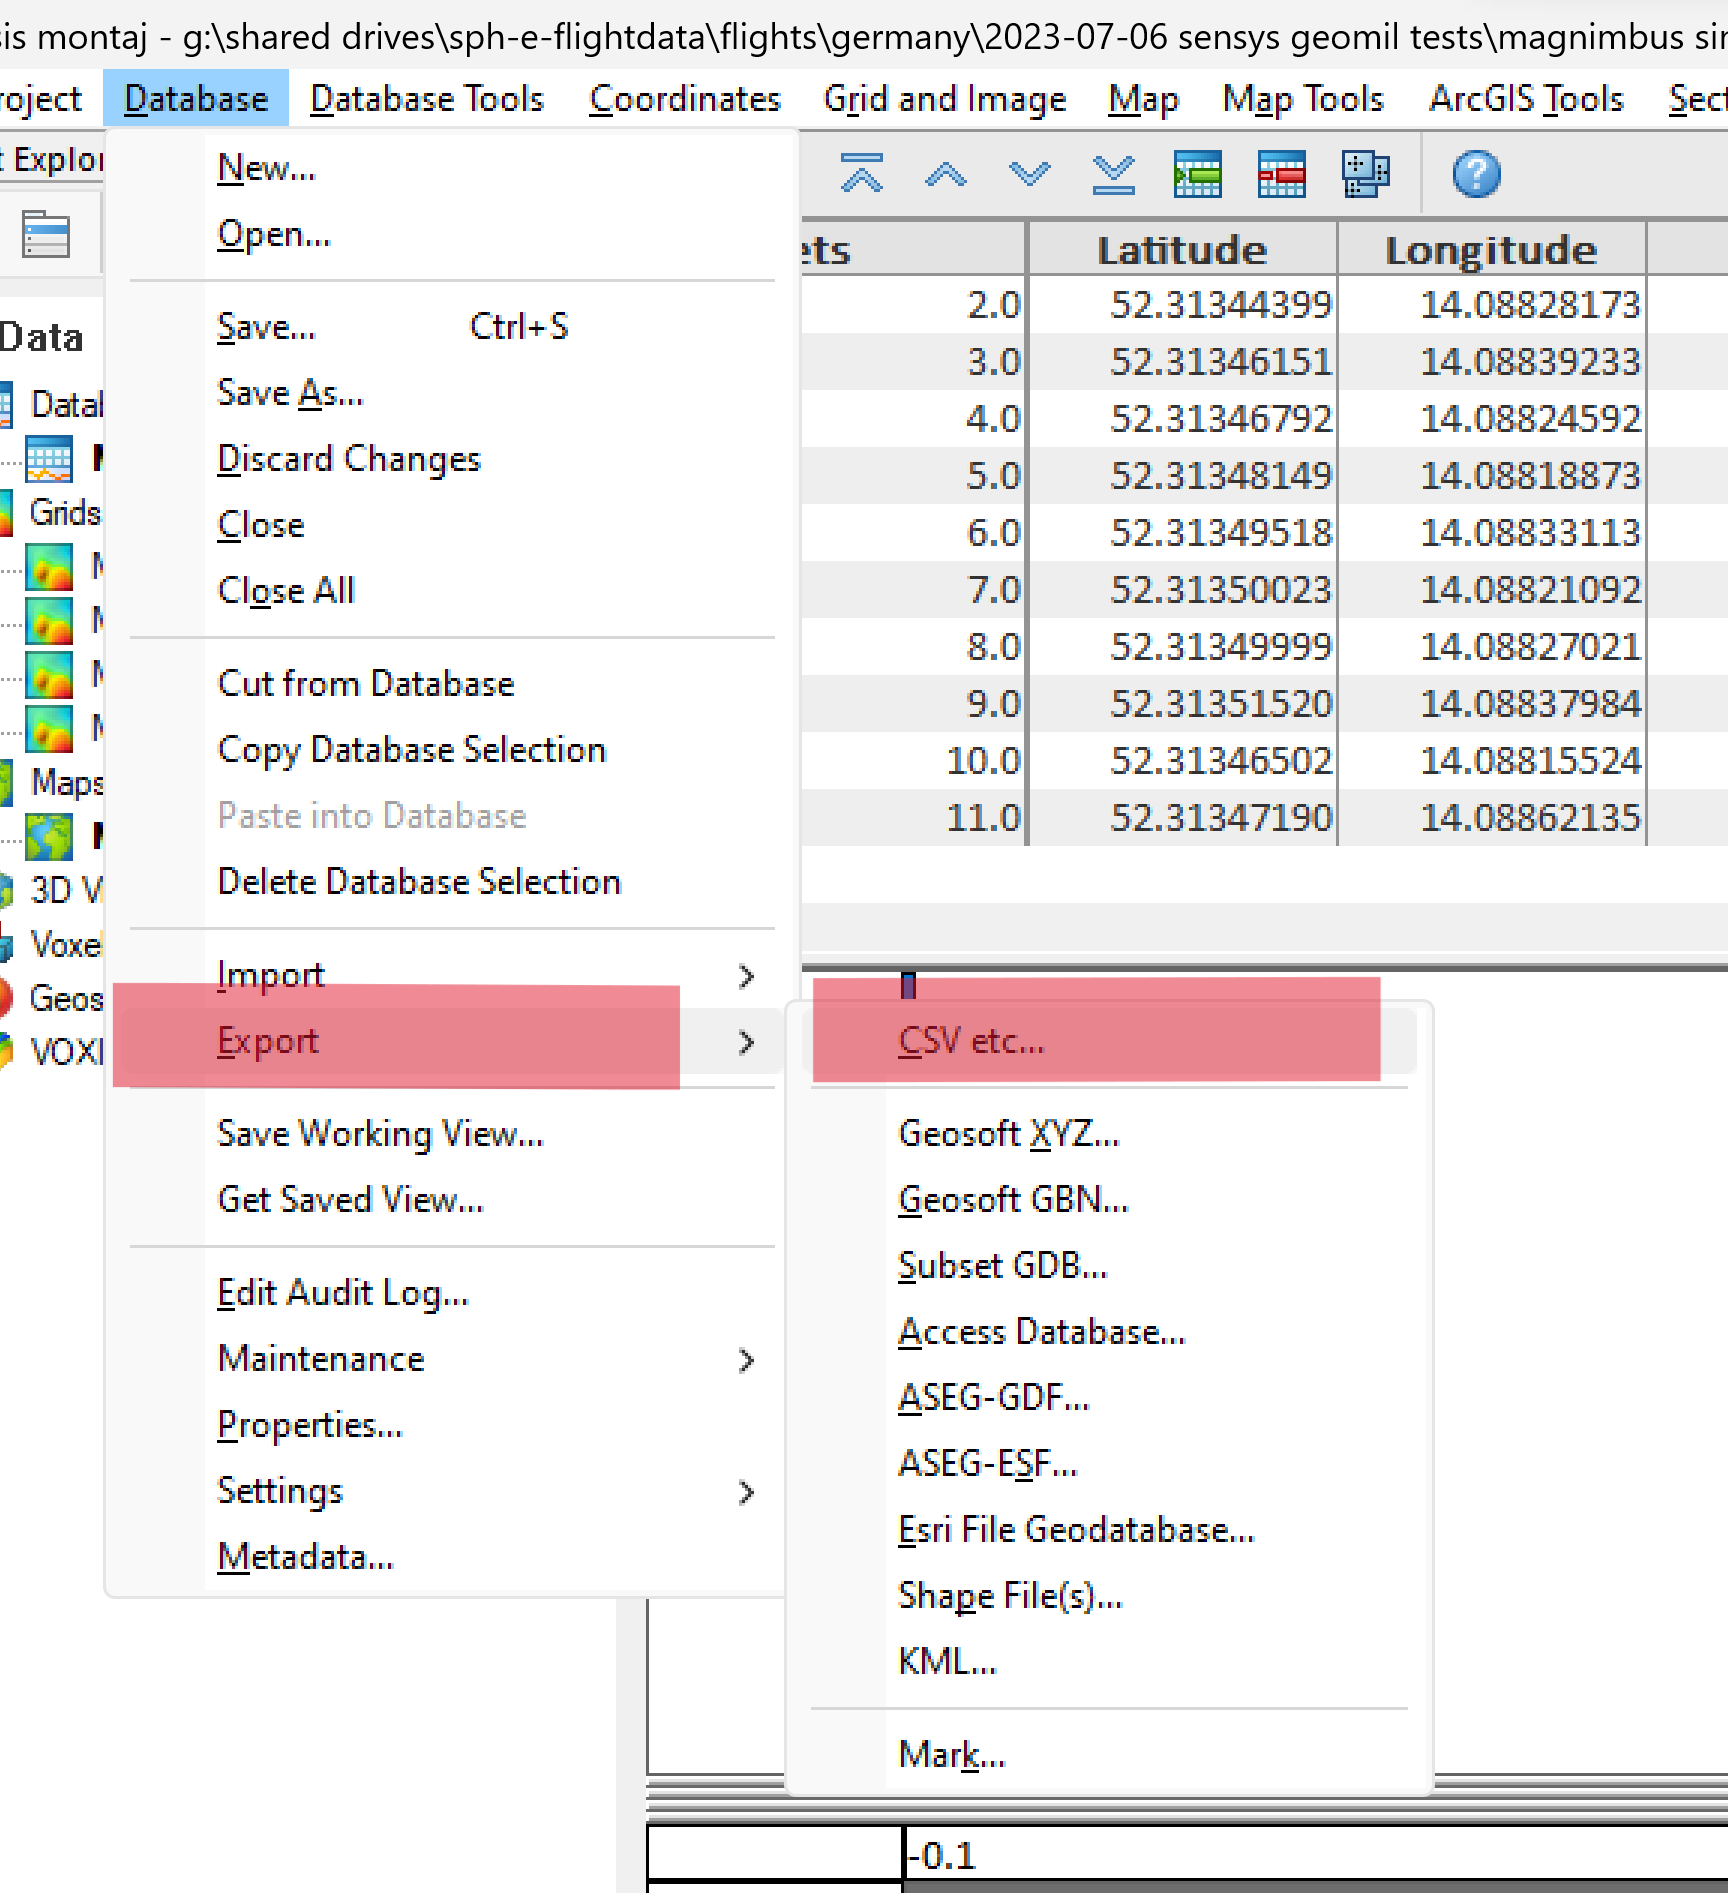Open the ArcGIS Tools menu
The width and height of the screenshot is (1728, 1893).
pyautogui.click(x=1526, y=99)
